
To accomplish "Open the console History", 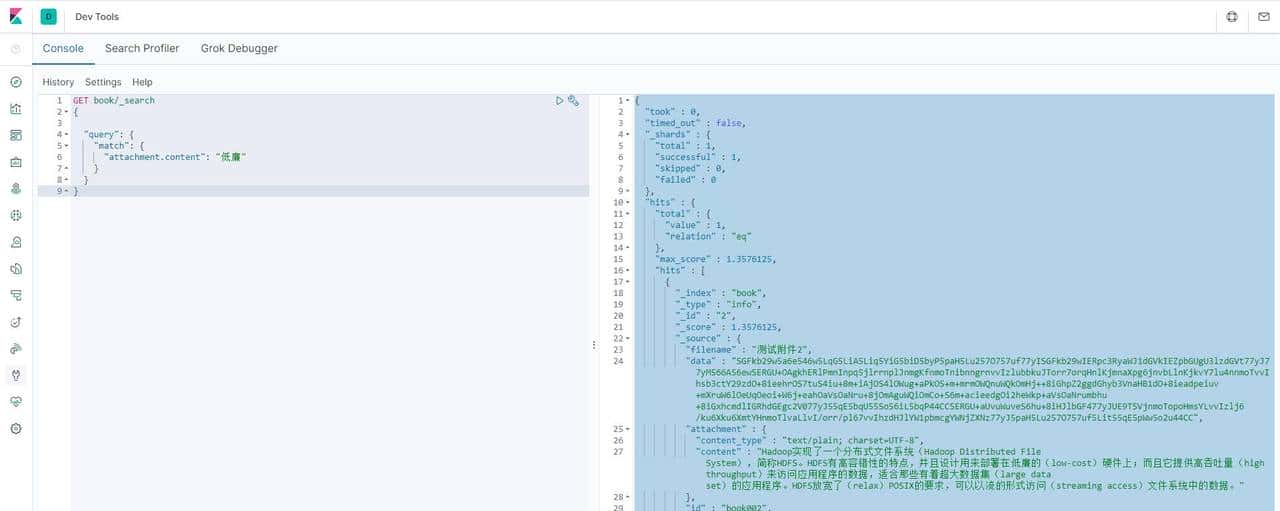I will (x=58, y=82).
